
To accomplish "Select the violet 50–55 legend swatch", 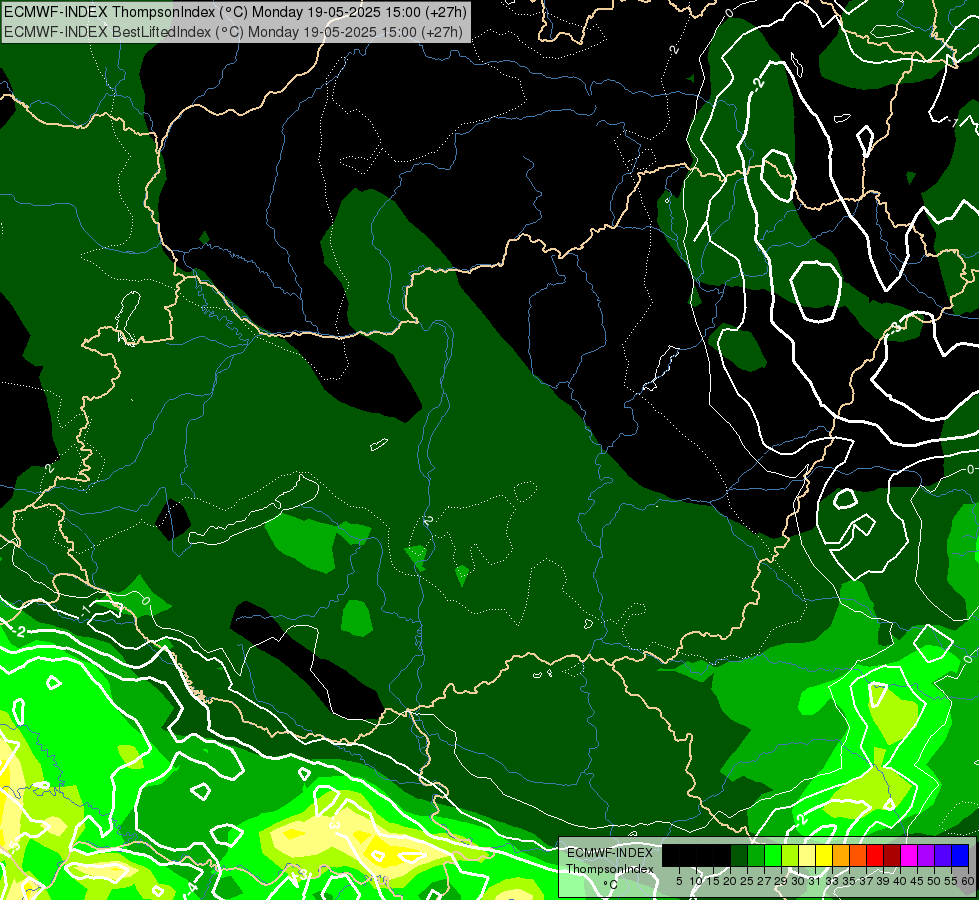I will click(943, 855).
